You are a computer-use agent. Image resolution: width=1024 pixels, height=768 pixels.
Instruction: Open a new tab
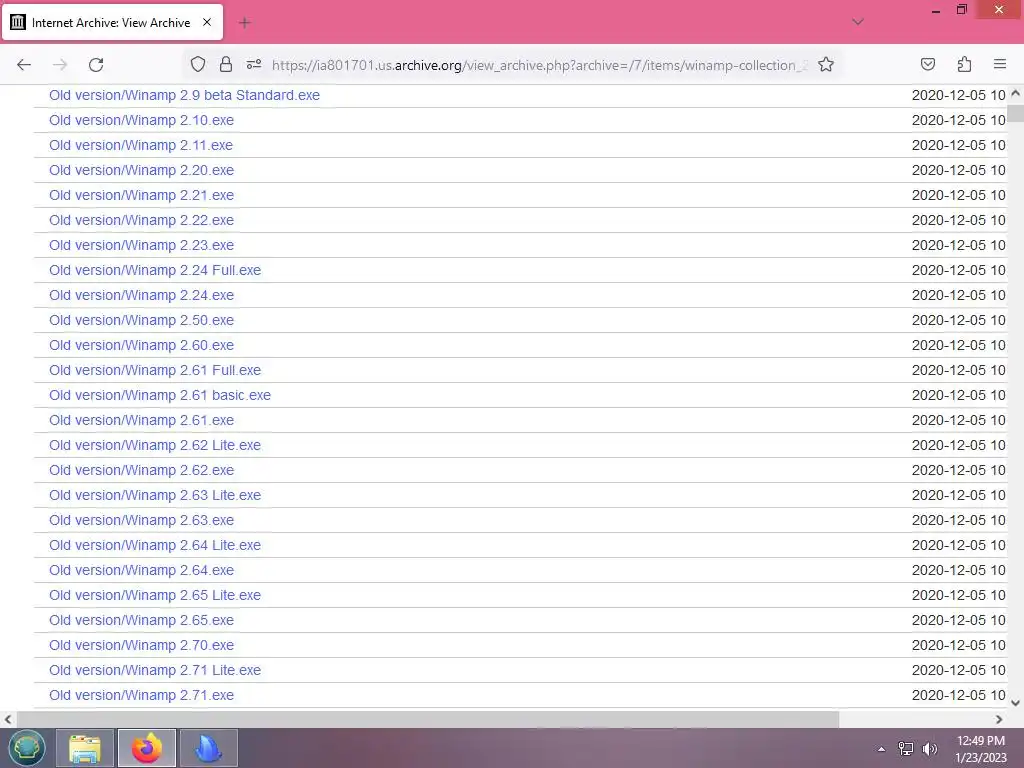pyautogui.click(x=245, y=23)
